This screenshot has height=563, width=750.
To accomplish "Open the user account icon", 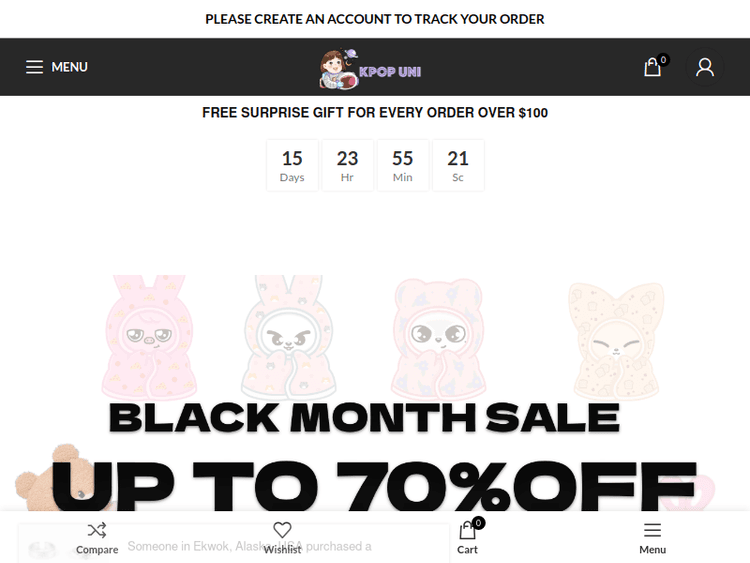I will pos(705,67).
